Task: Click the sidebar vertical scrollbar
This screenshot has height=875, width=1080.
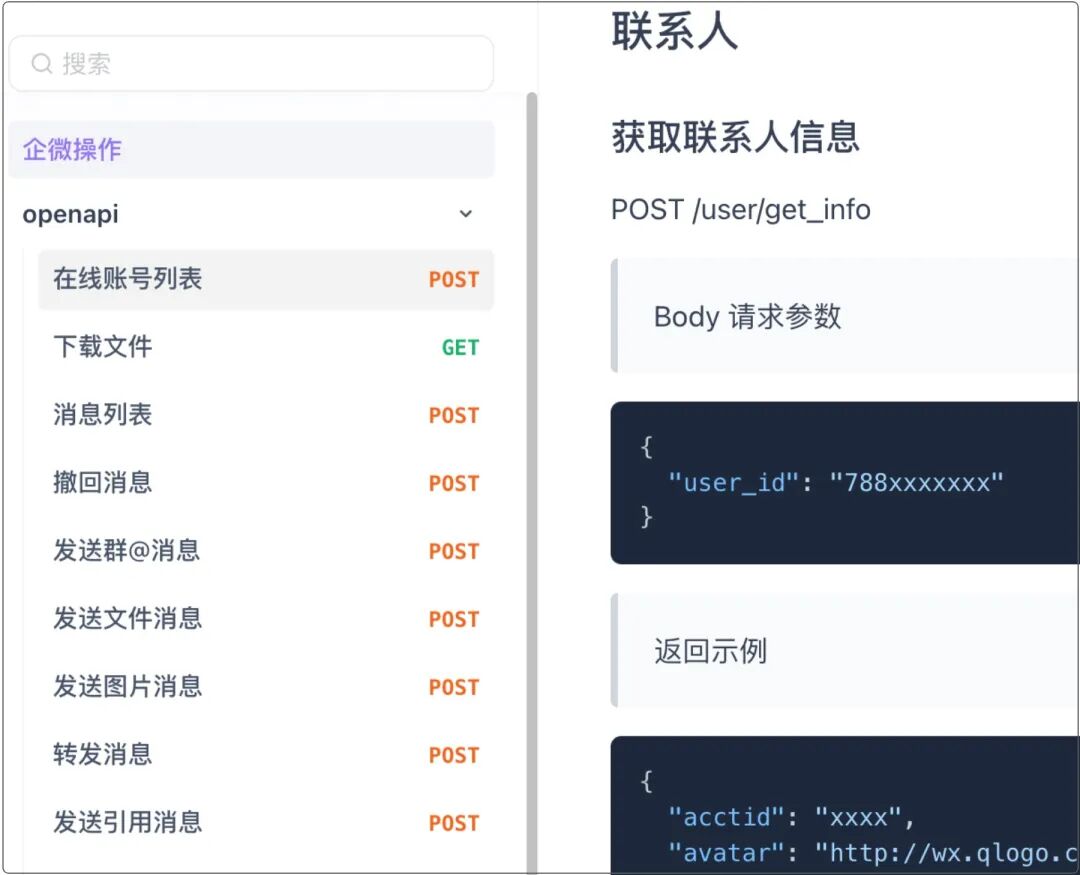Action: point(532,482)
